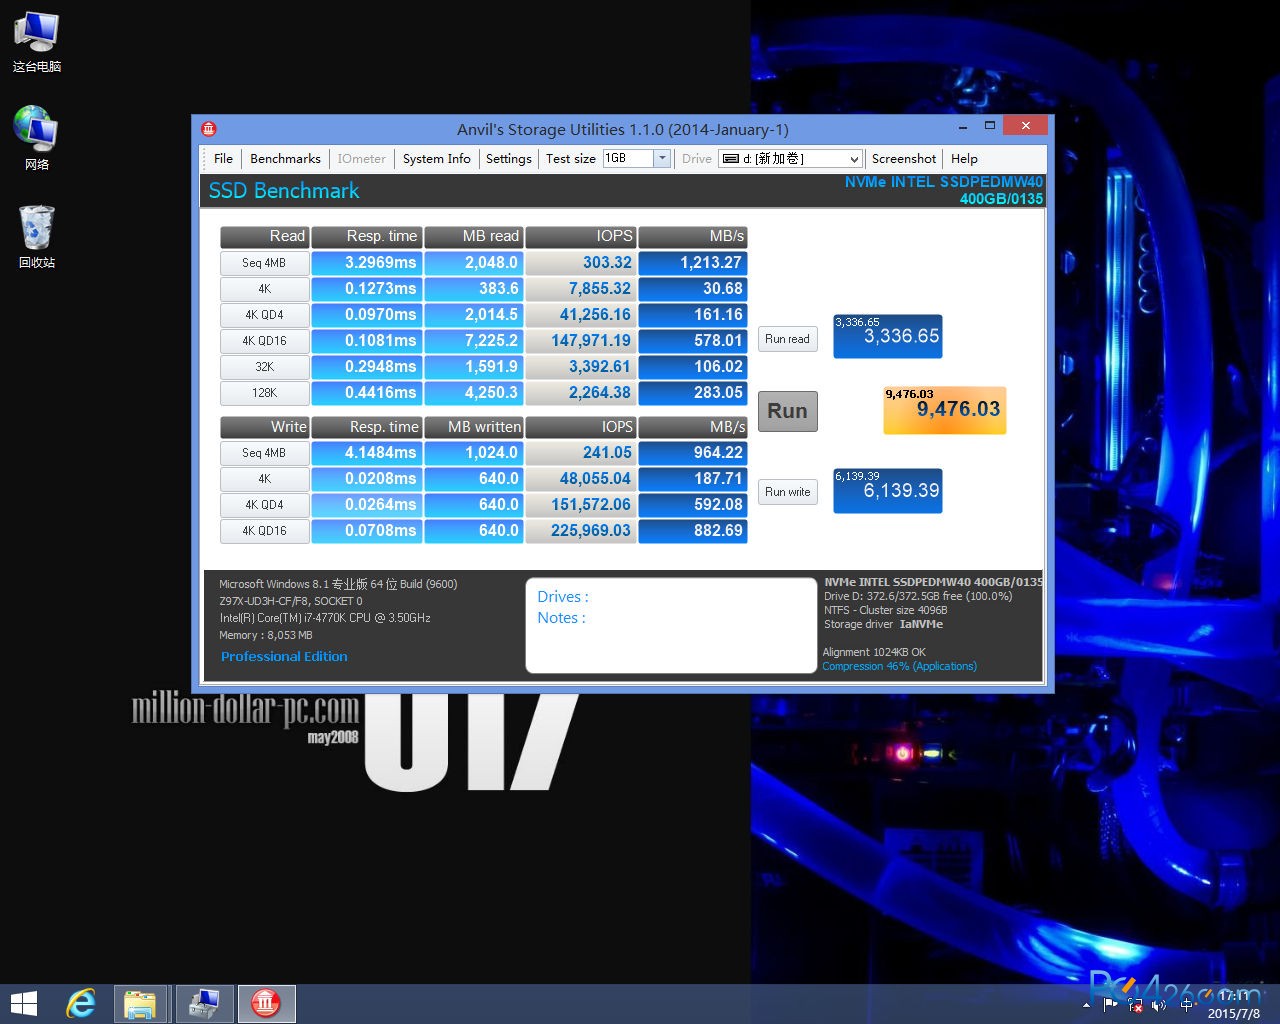Click the drive icon in the Drive selector
The width and height of the screenshot is (1280, 1024).
point(731,159)
